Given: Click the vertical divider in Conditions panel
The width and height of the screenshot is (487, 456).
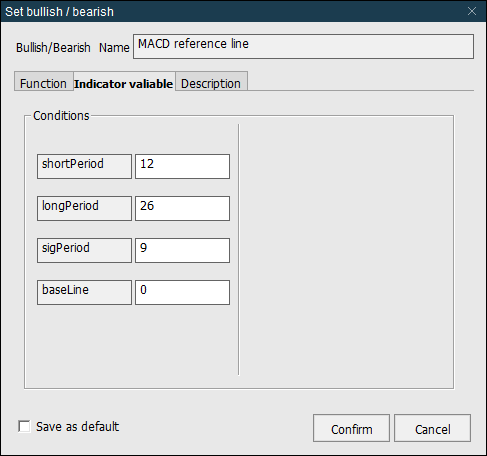Looking at the screenshot, I should pyautogui.click(x=239, y=250).
